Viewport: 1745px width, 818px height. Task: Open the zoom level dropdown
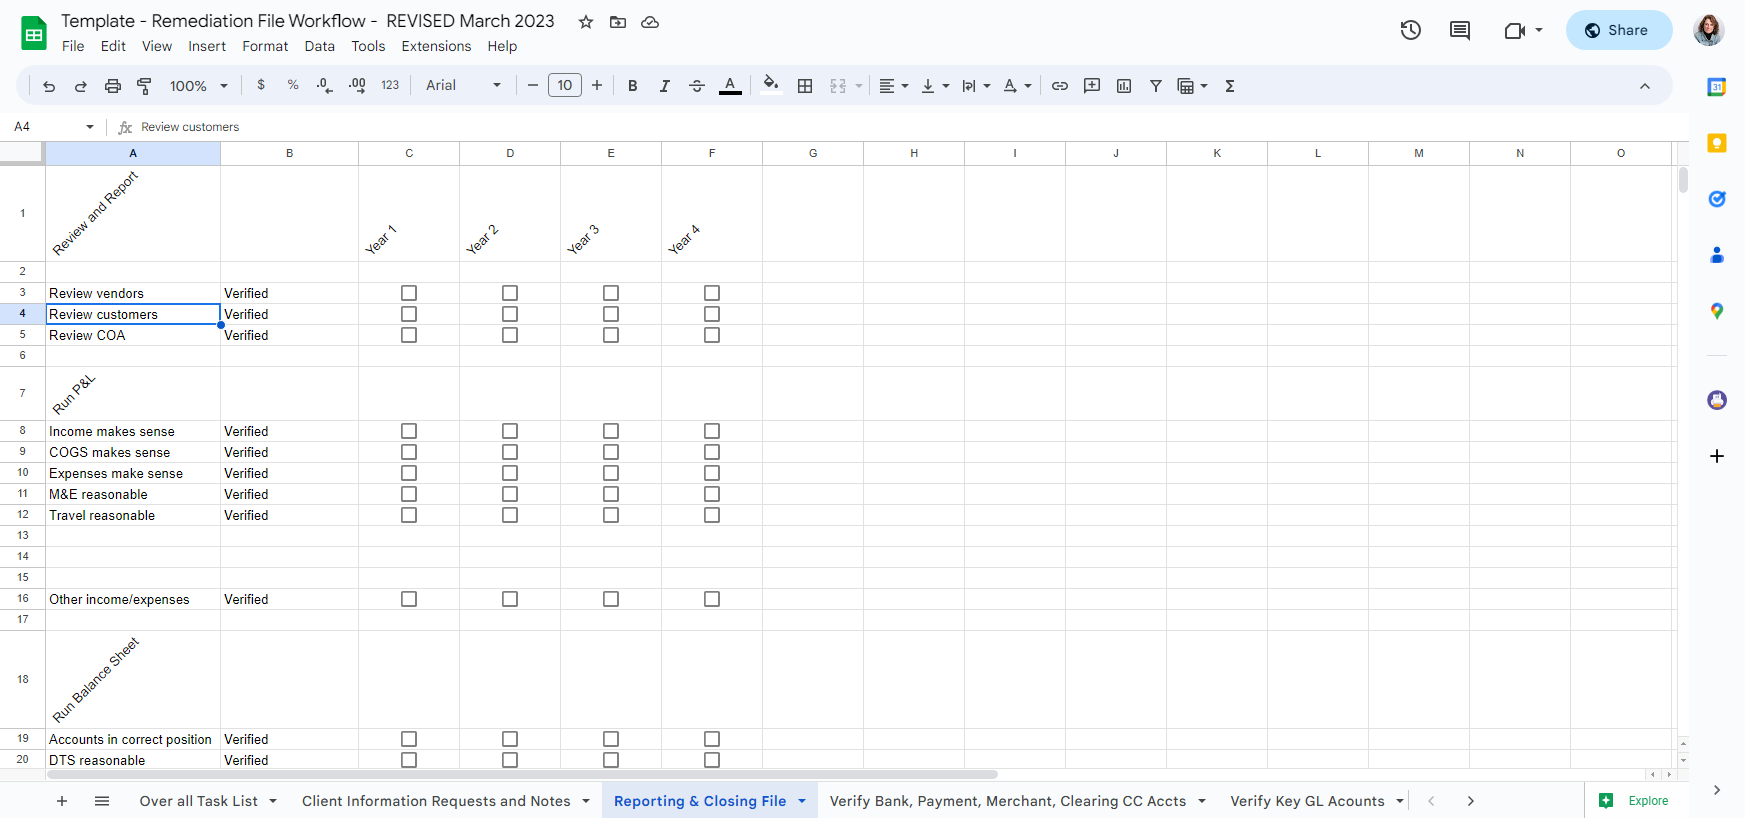pos(199,86)
